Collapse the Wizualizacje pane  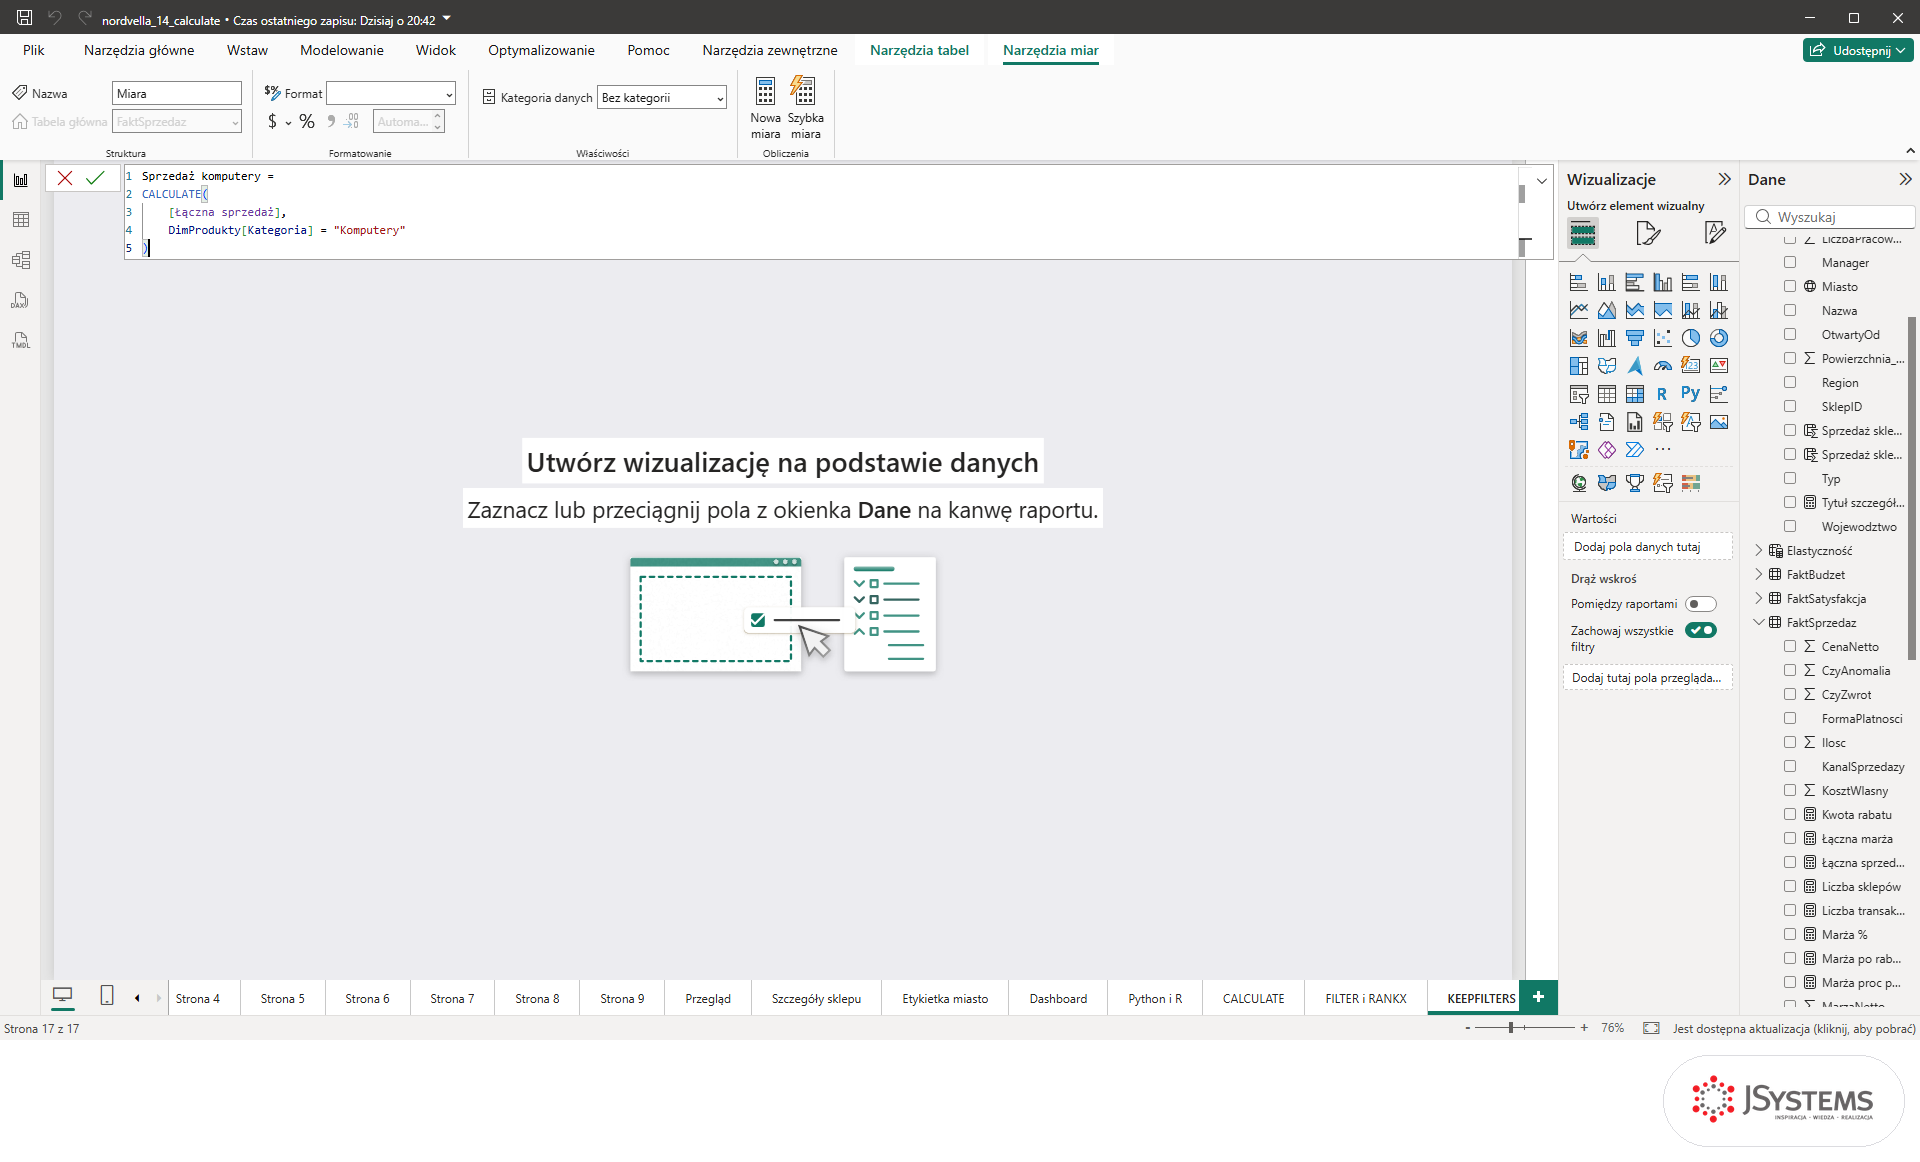pos(1724,180)
